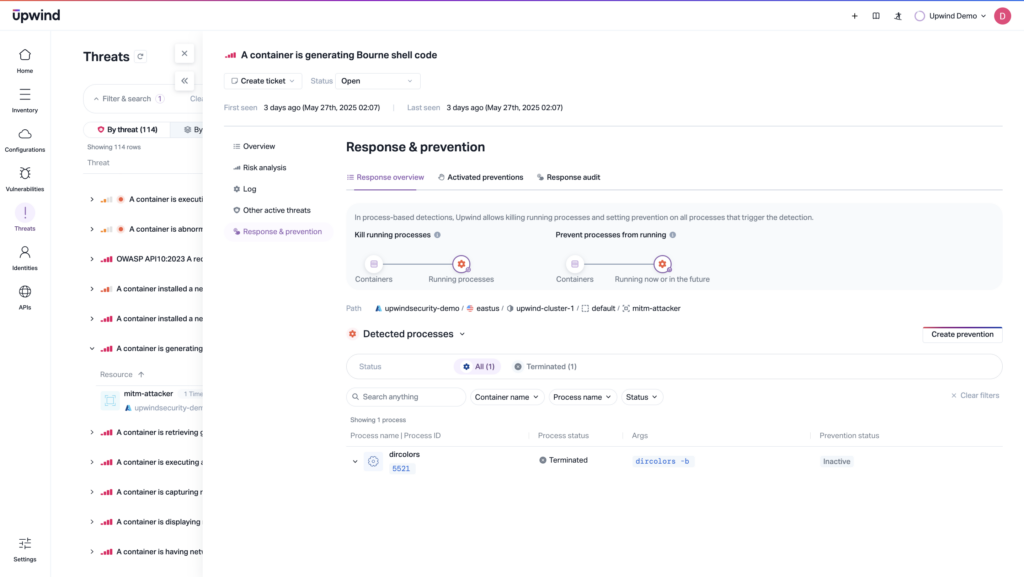The image size is (1024, 577).
Task: Open the user avatar D menu
Action: [x=1002, y=16]
